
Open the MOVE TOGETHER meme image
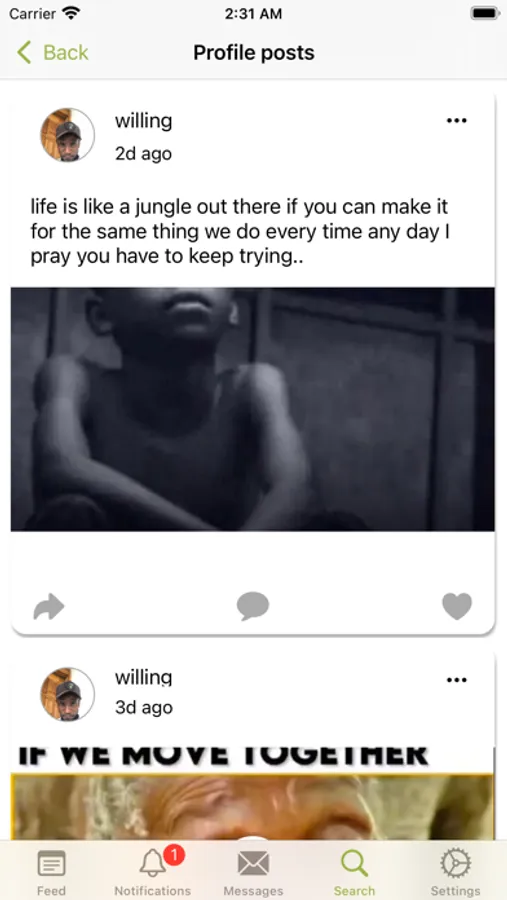(x=253, y=793)
